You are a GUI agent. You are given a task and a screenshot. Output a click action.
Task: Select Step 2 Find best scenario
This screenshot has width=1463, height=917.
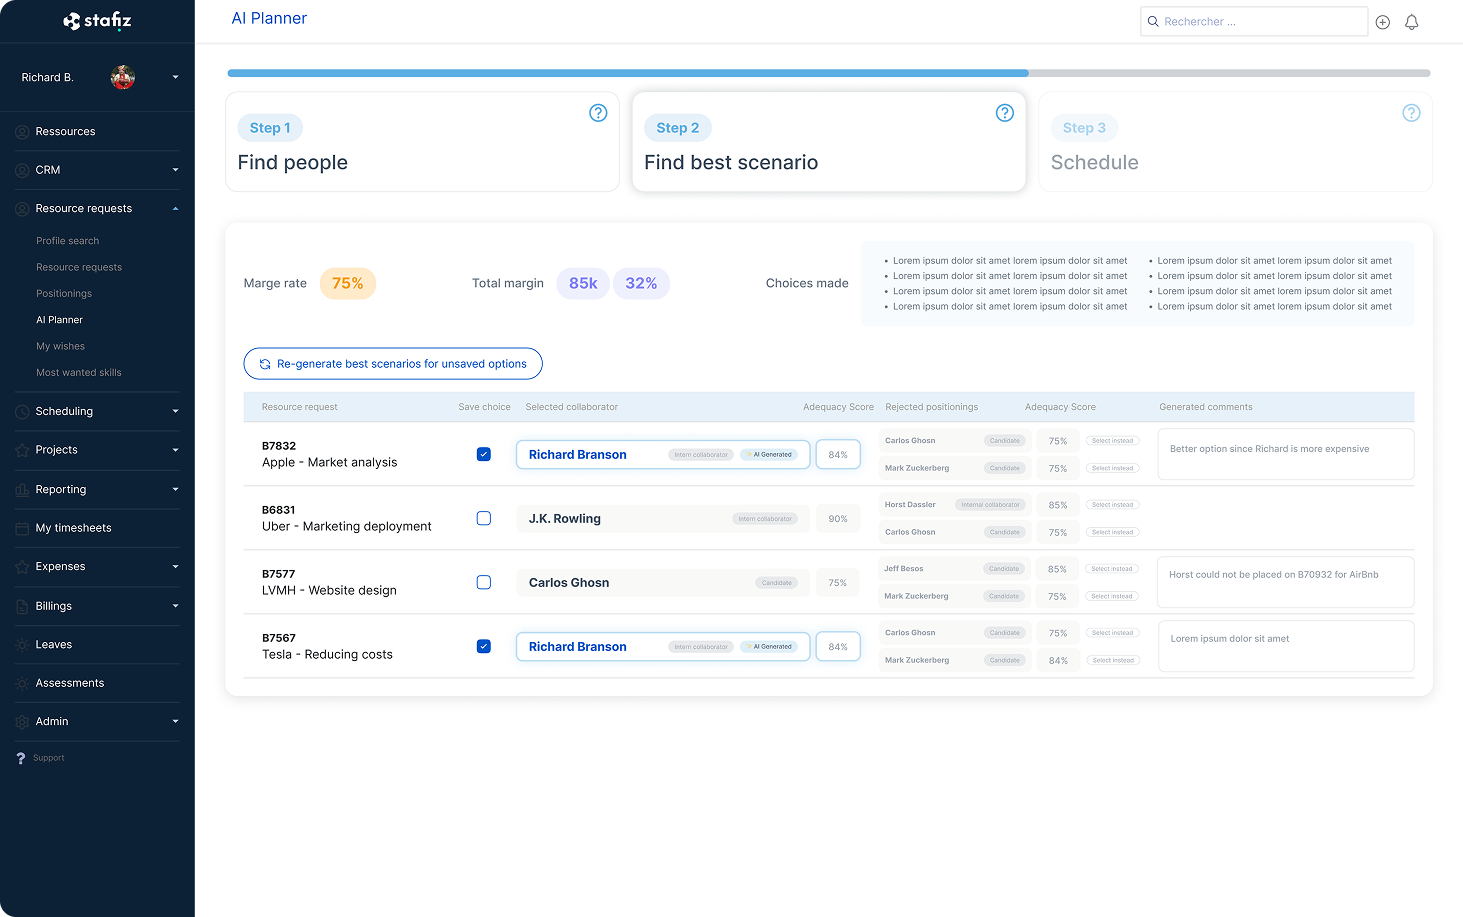[829, 142]
